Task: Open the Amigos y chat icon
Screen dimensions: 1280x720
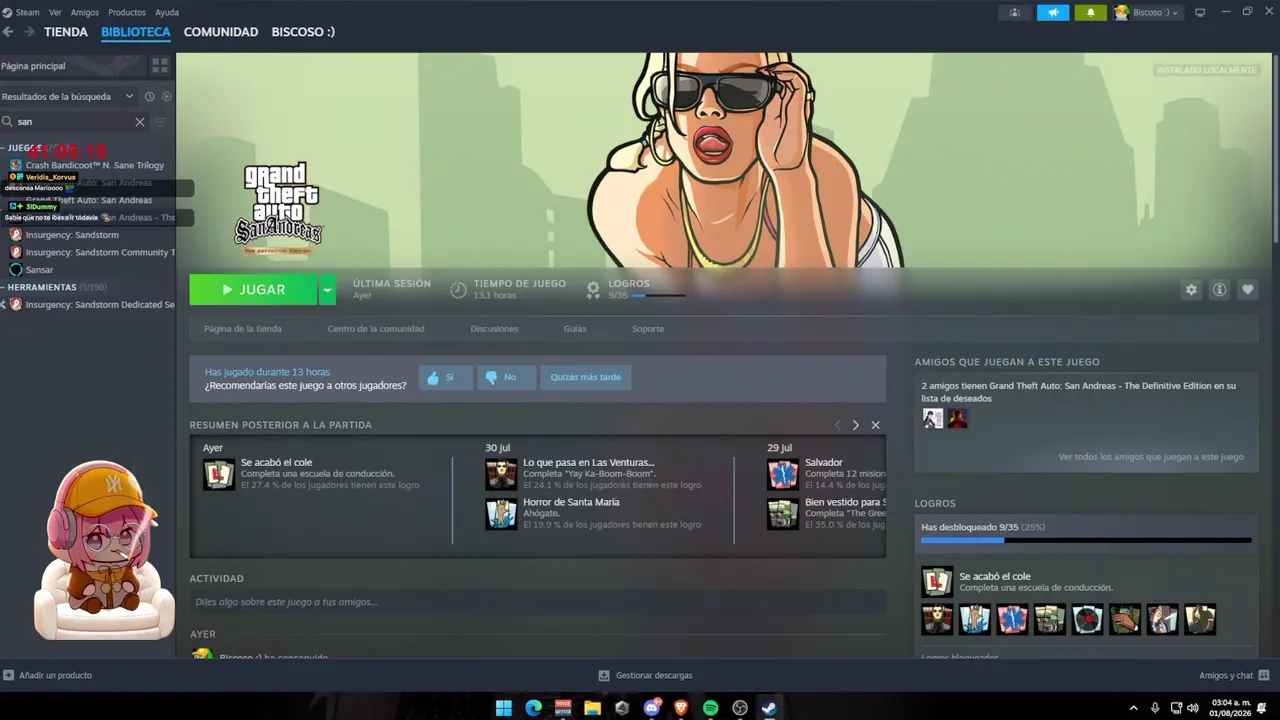Action: tap(1264, 675)
